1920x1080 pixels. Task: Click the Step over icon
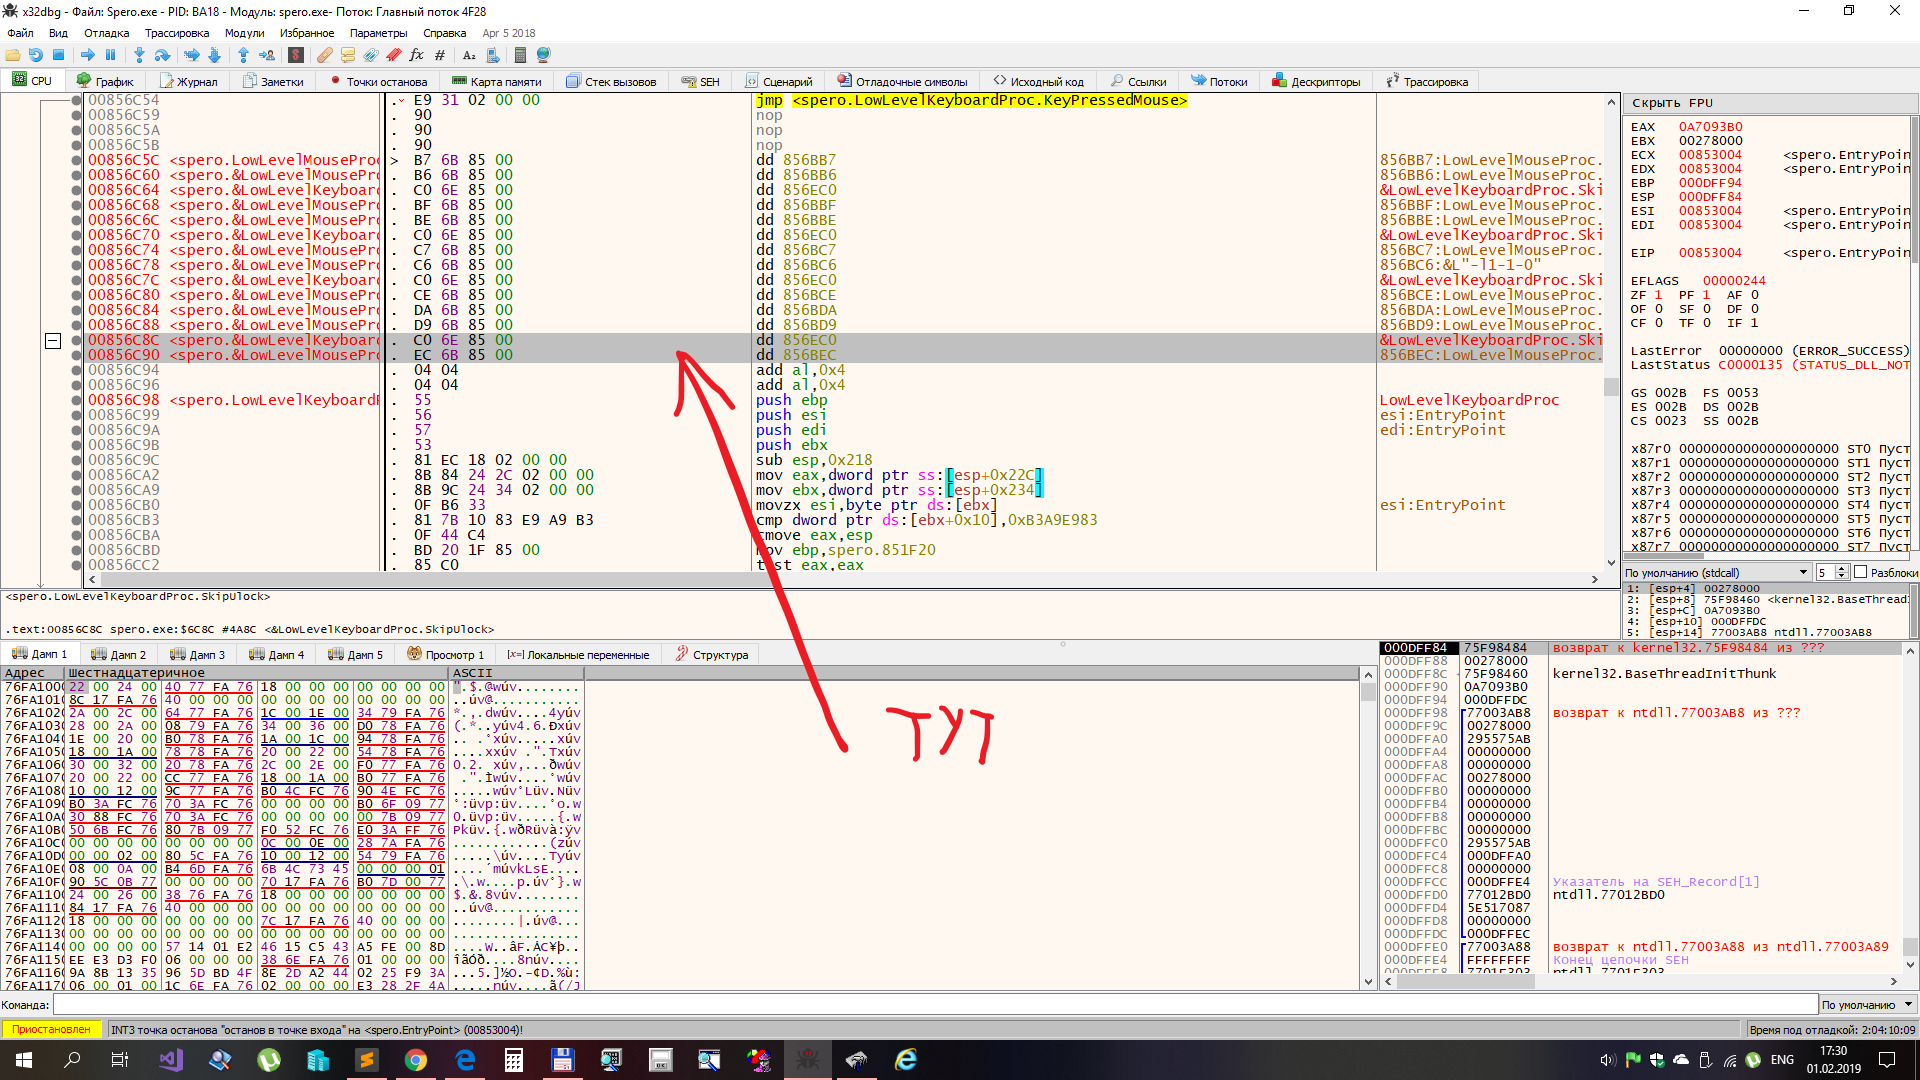(162, 55)
